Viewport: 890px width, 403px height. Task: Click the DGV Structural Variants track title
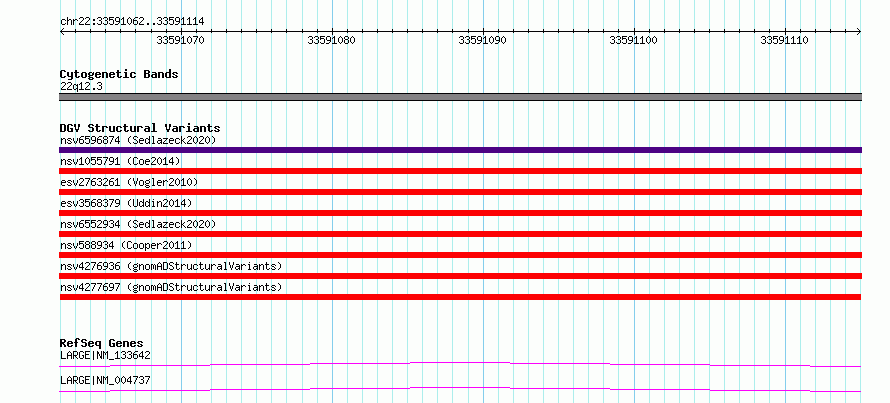140,128
